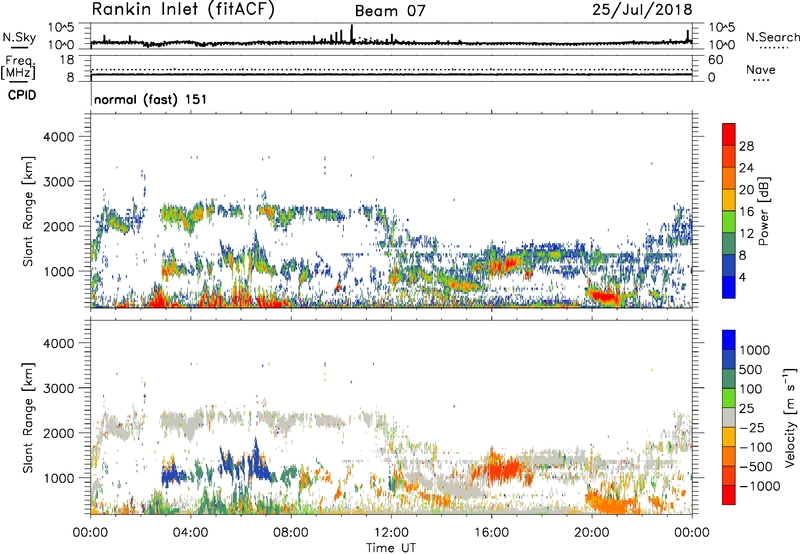
Task: Click the red bottom of velocity colorbar
Action: coord(729,495)
